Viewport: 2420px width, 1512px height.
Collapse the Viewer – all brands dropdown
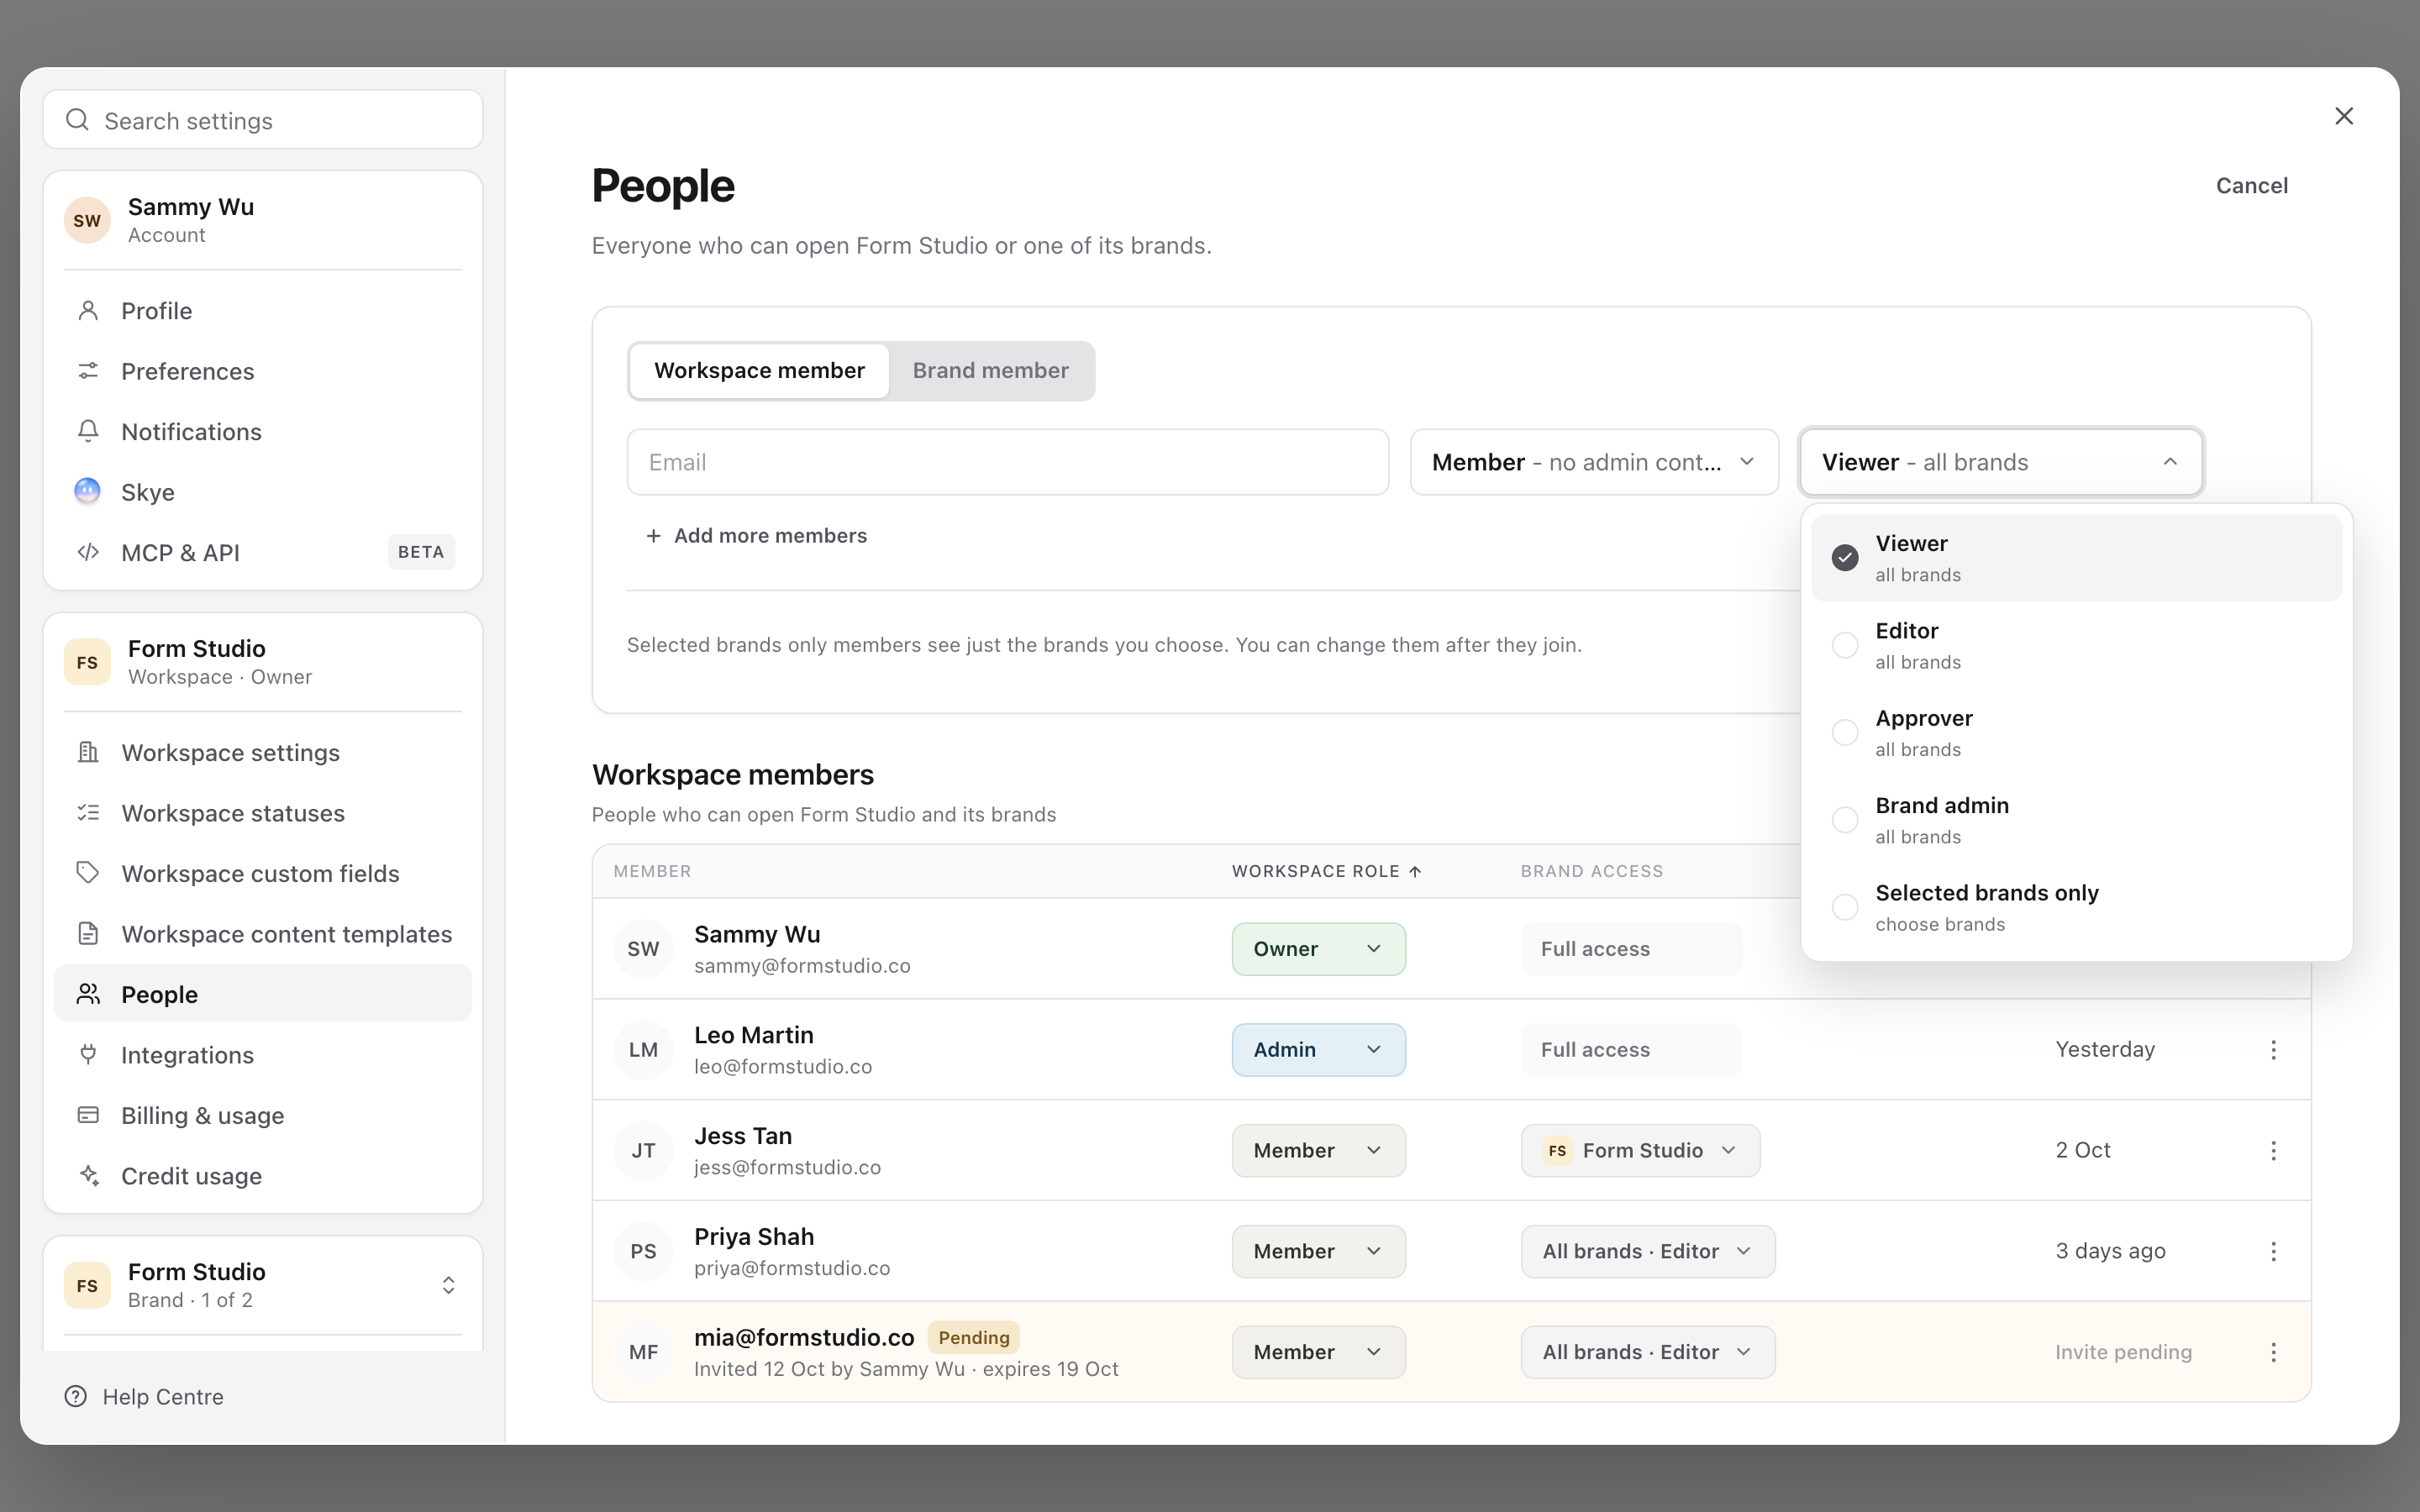pos(2001,462)
